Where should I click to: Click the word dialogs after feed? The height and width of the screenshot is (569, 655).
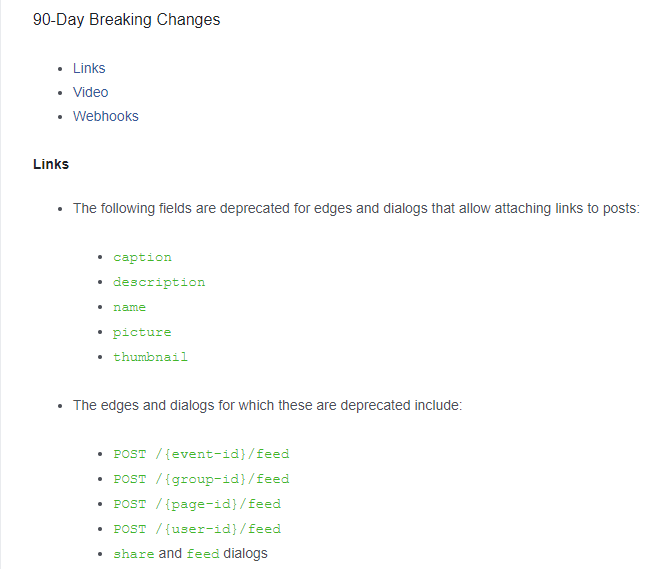click(x=245, y=553)
